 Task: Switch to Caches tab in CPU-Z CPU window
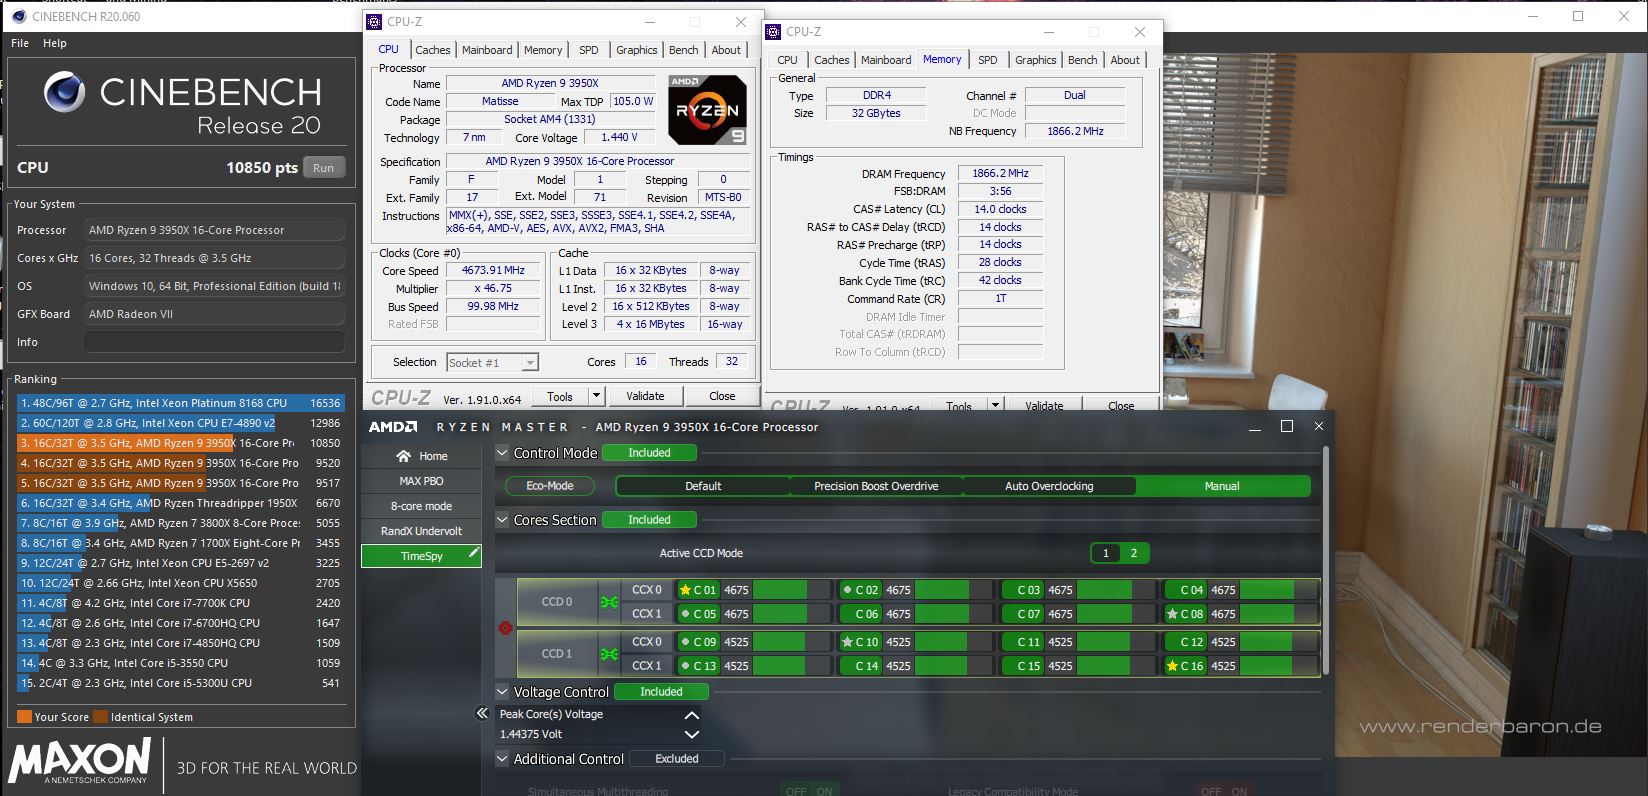click(433, 50)
